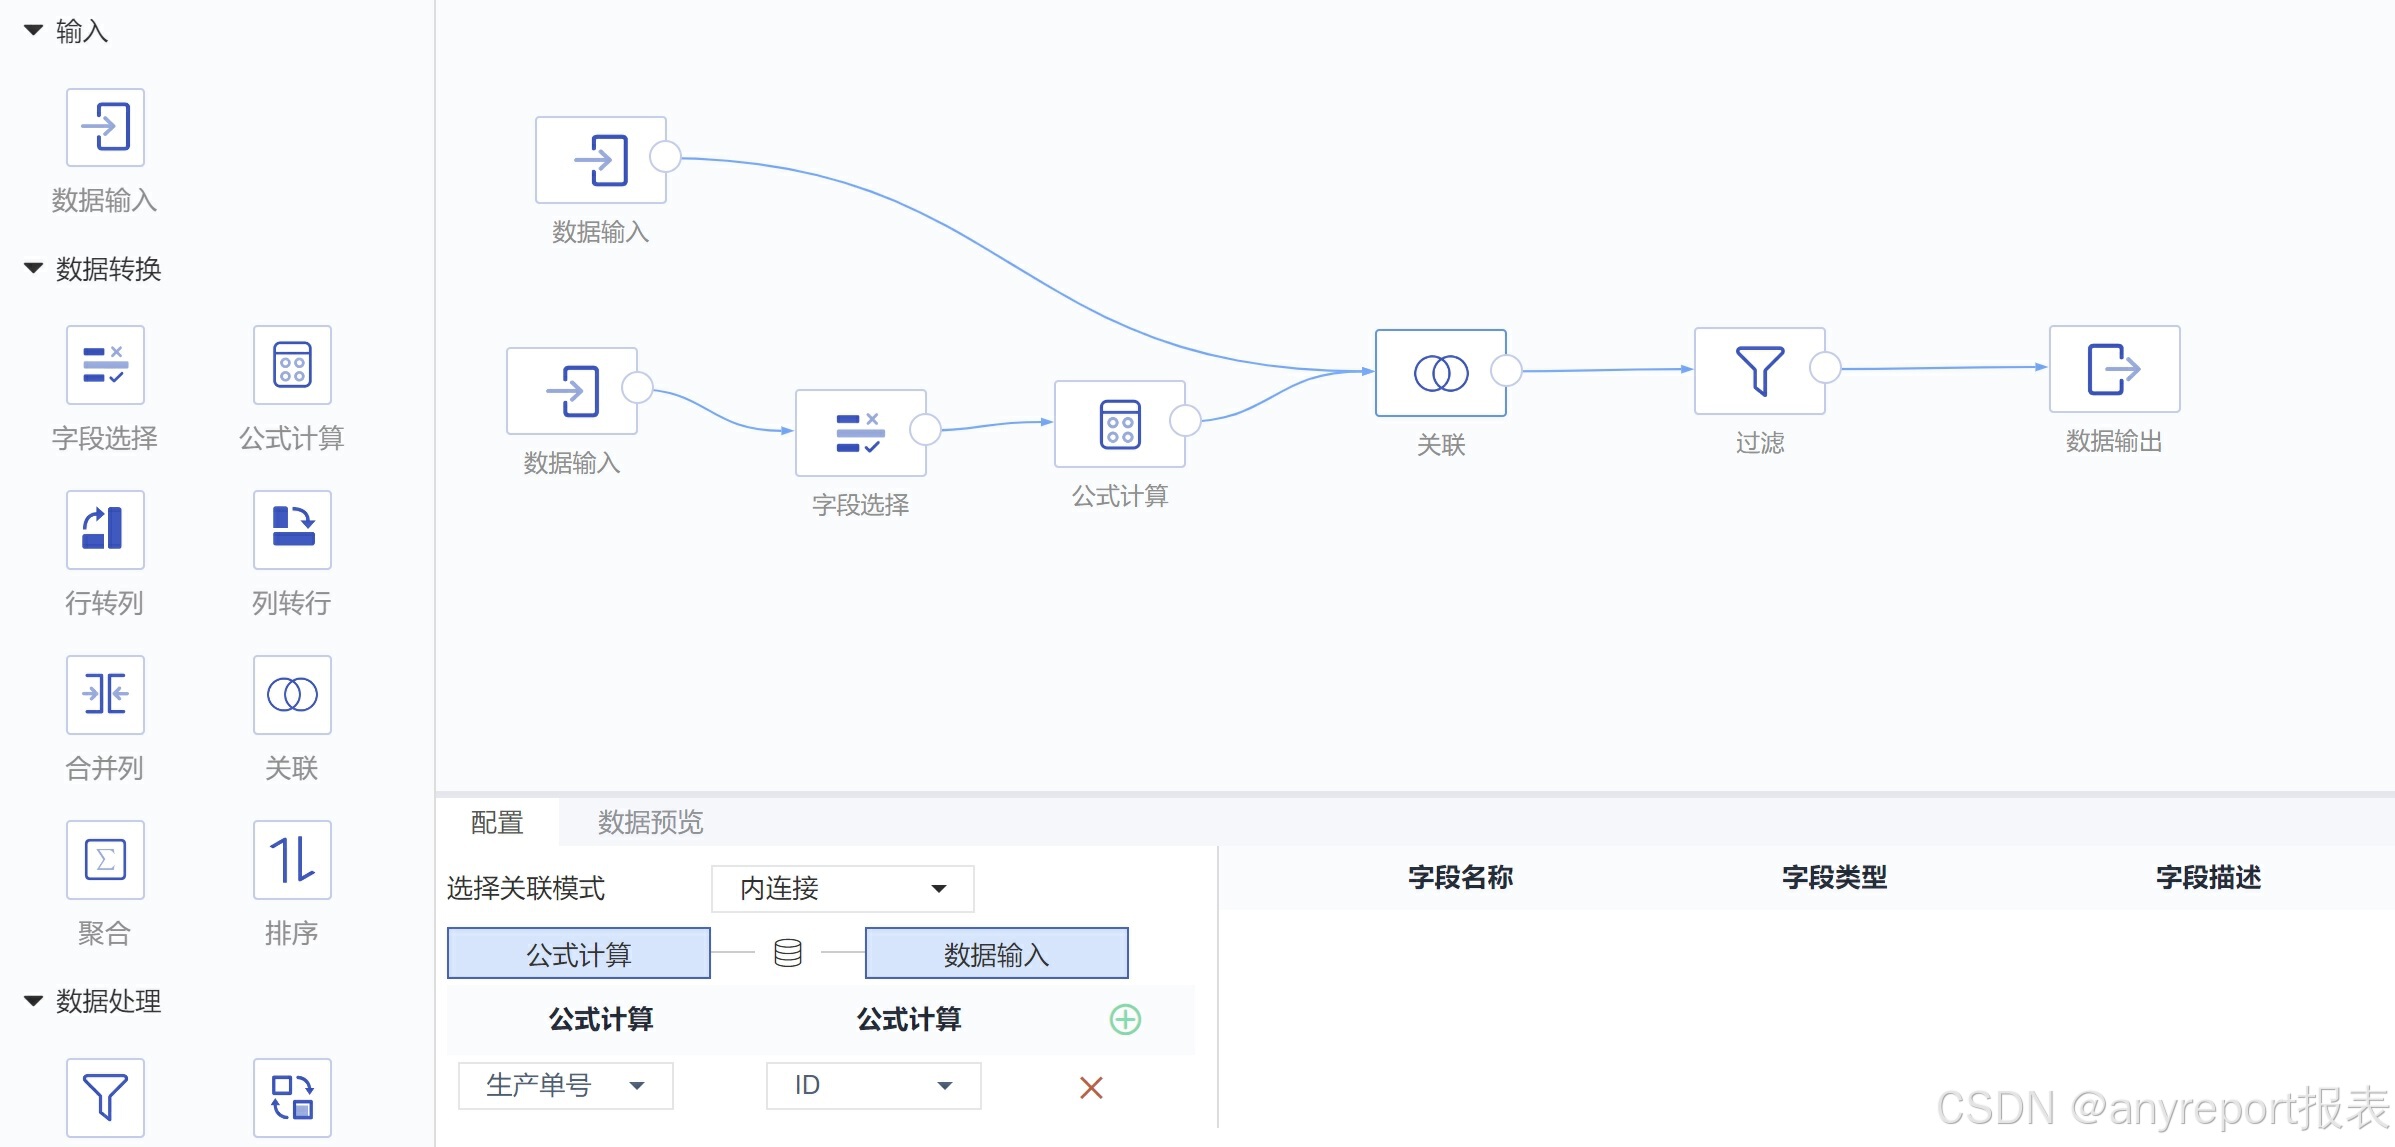
Task: Pick the 行转列 transform icon
Action: point(105,529)
